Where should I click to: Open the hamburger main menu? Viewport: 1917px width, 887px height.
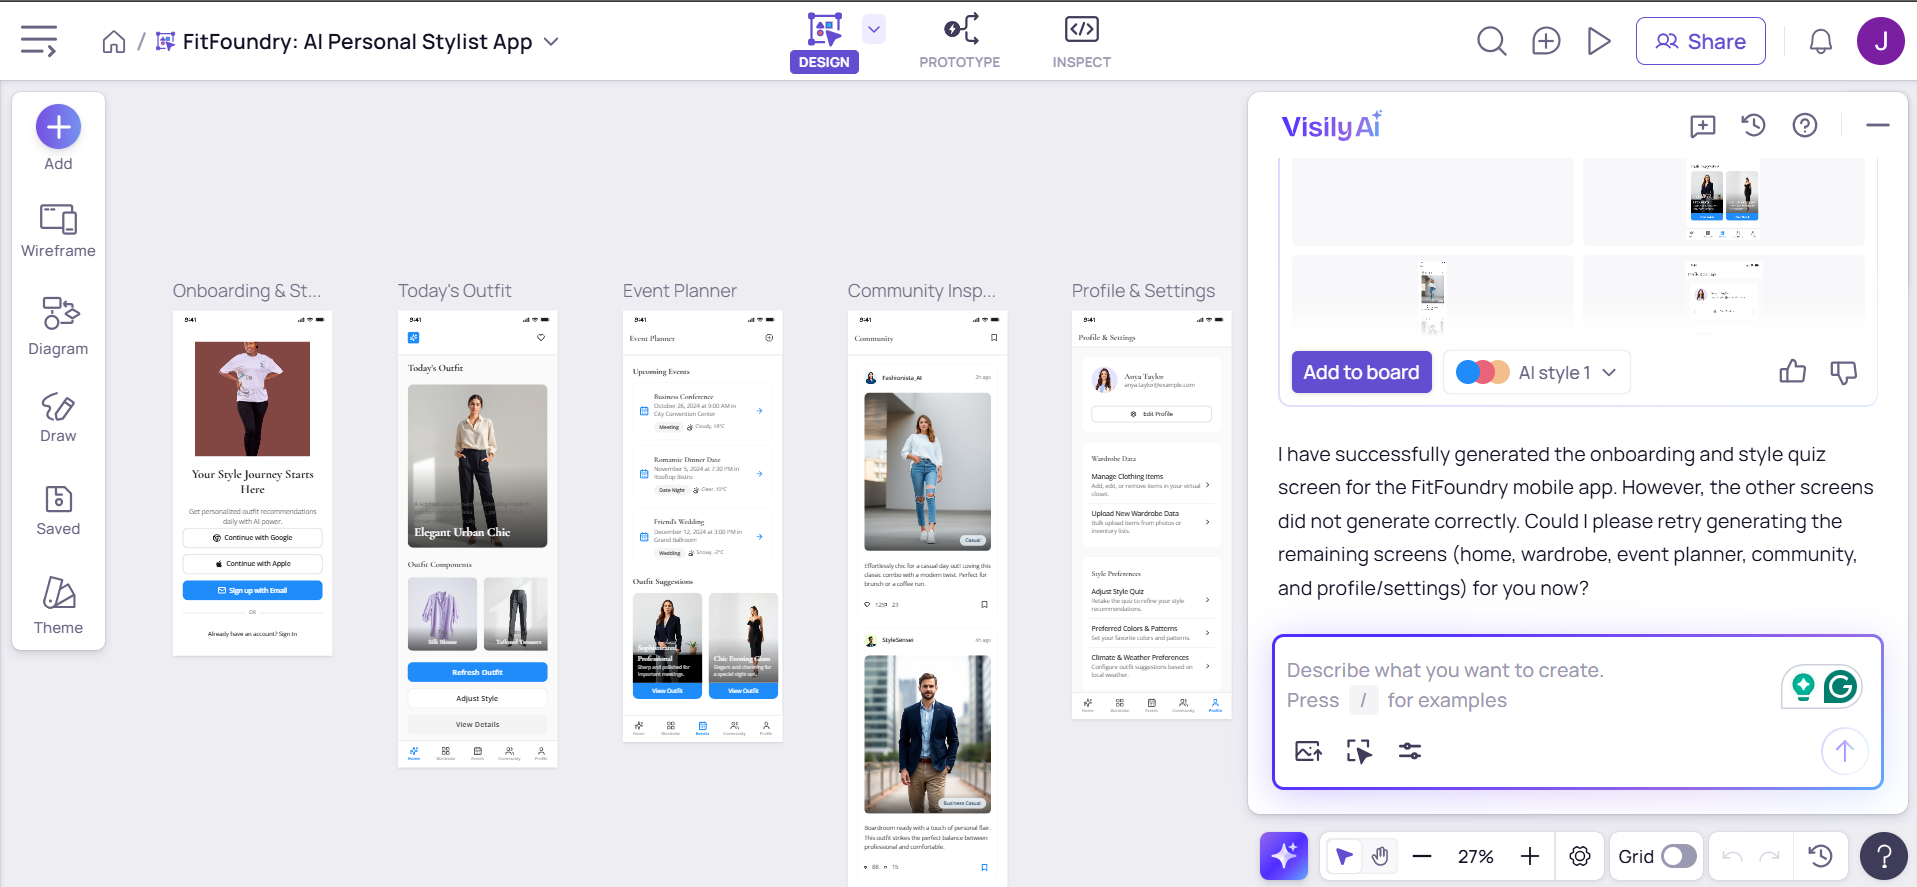point(39,41)
